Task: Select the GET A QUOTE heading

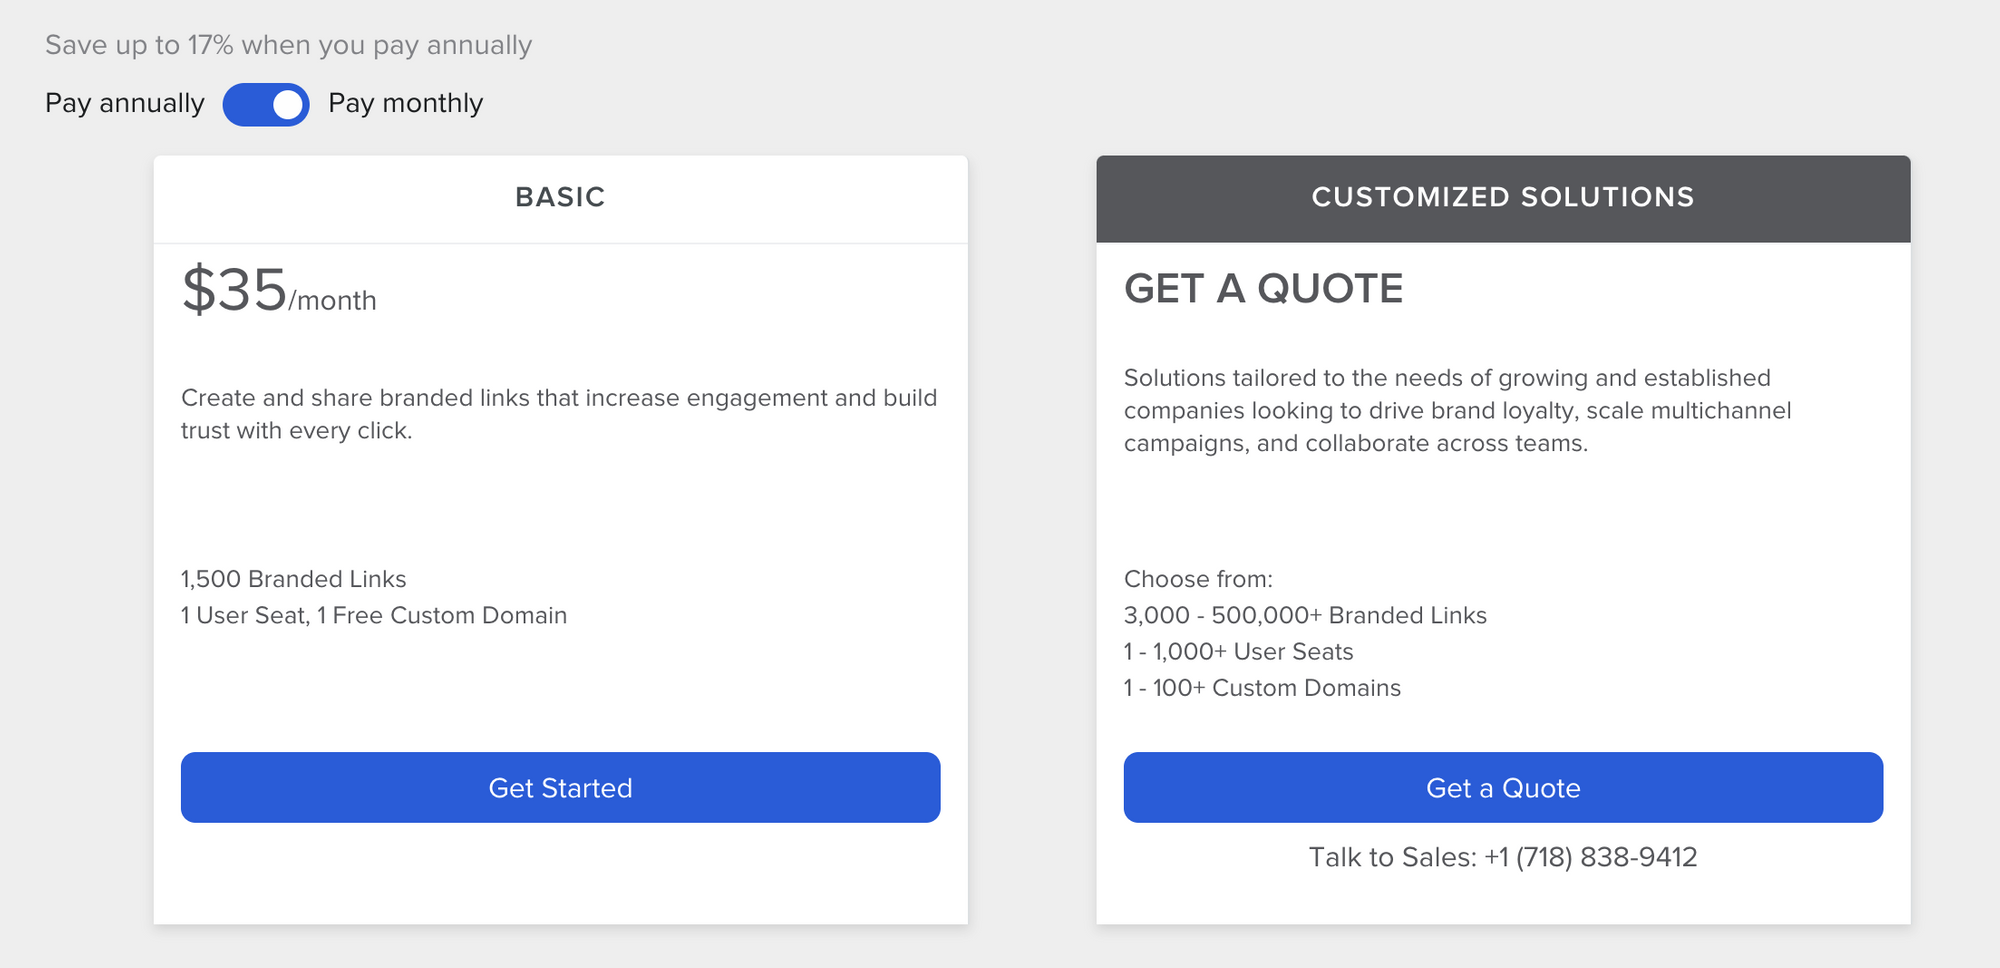Action: click(1264, 290)
